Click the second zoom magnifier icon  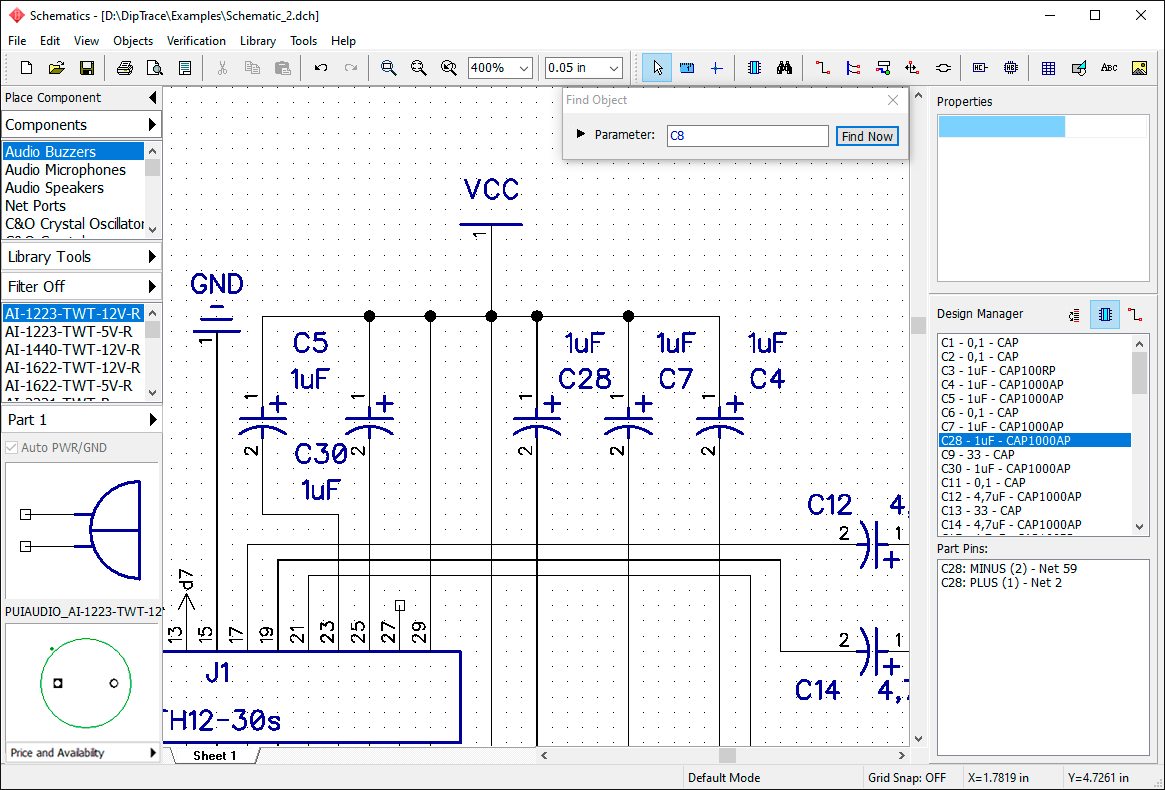click(418, 68)
